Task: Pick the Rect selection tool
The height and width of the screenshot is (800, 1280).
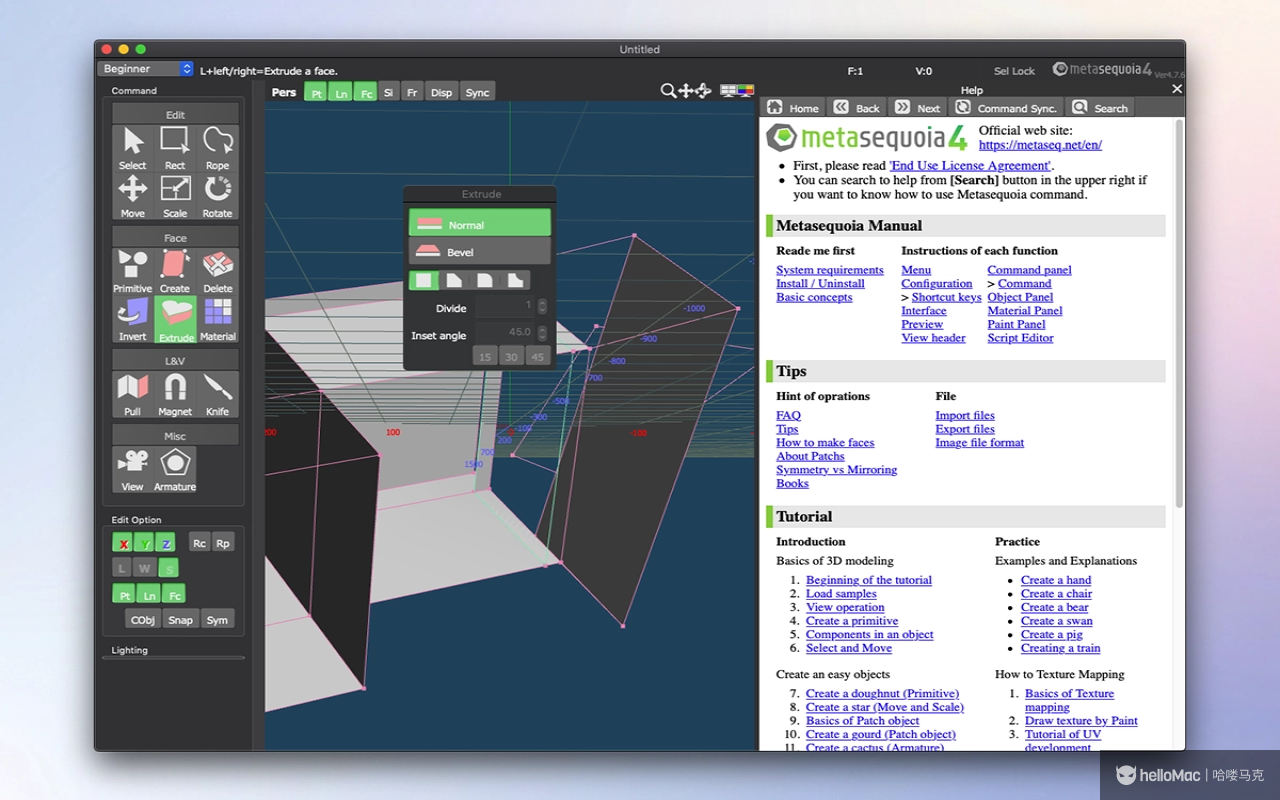Action: pos(175,149)
